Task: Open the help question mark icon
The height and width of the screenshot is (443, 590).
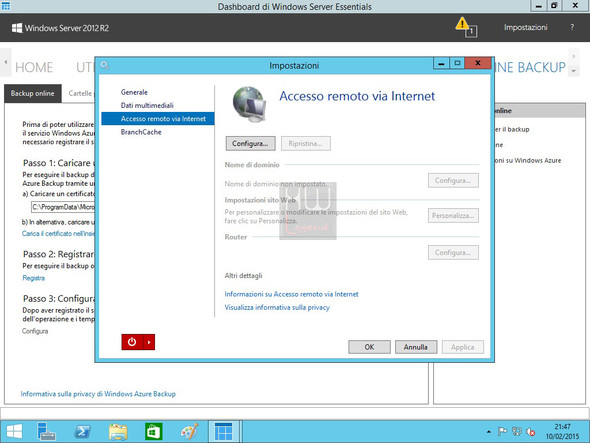Action: (x=572, y=27)
